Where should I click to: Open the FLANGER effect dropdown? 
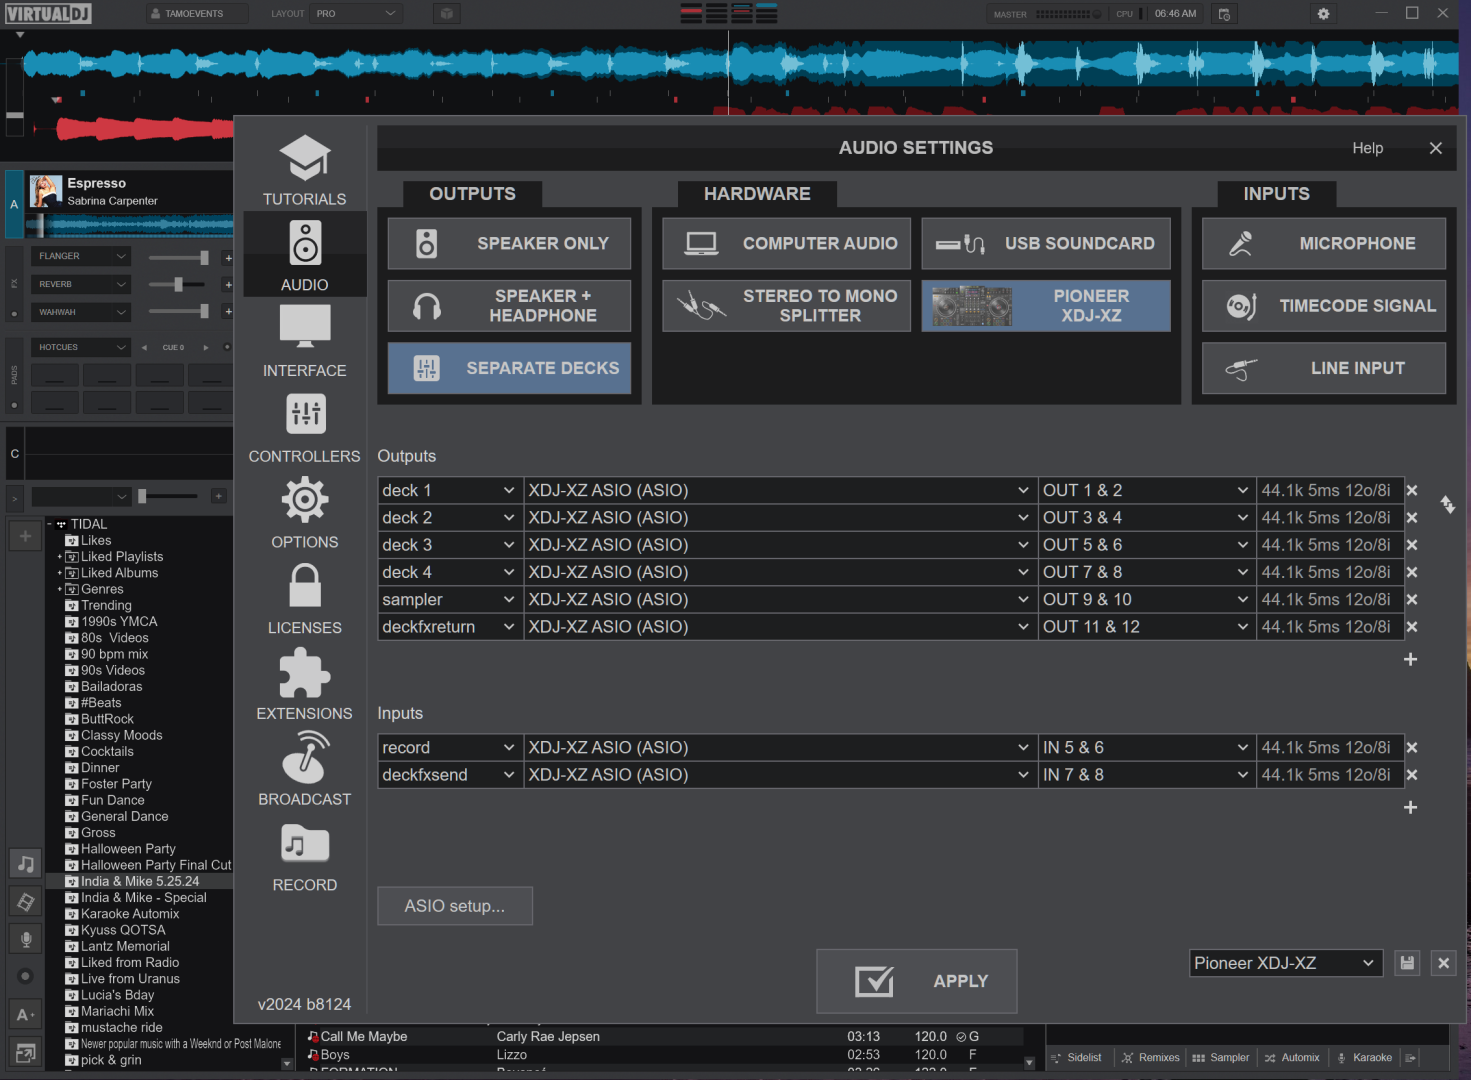click(x=80, y=257)
